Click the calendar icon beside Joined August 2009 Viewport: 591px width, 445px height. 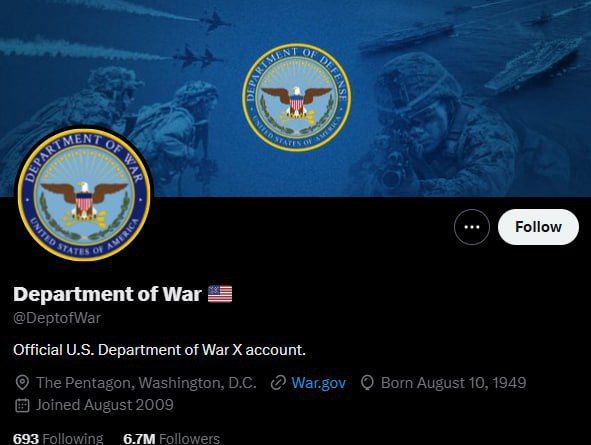[22, 405]
